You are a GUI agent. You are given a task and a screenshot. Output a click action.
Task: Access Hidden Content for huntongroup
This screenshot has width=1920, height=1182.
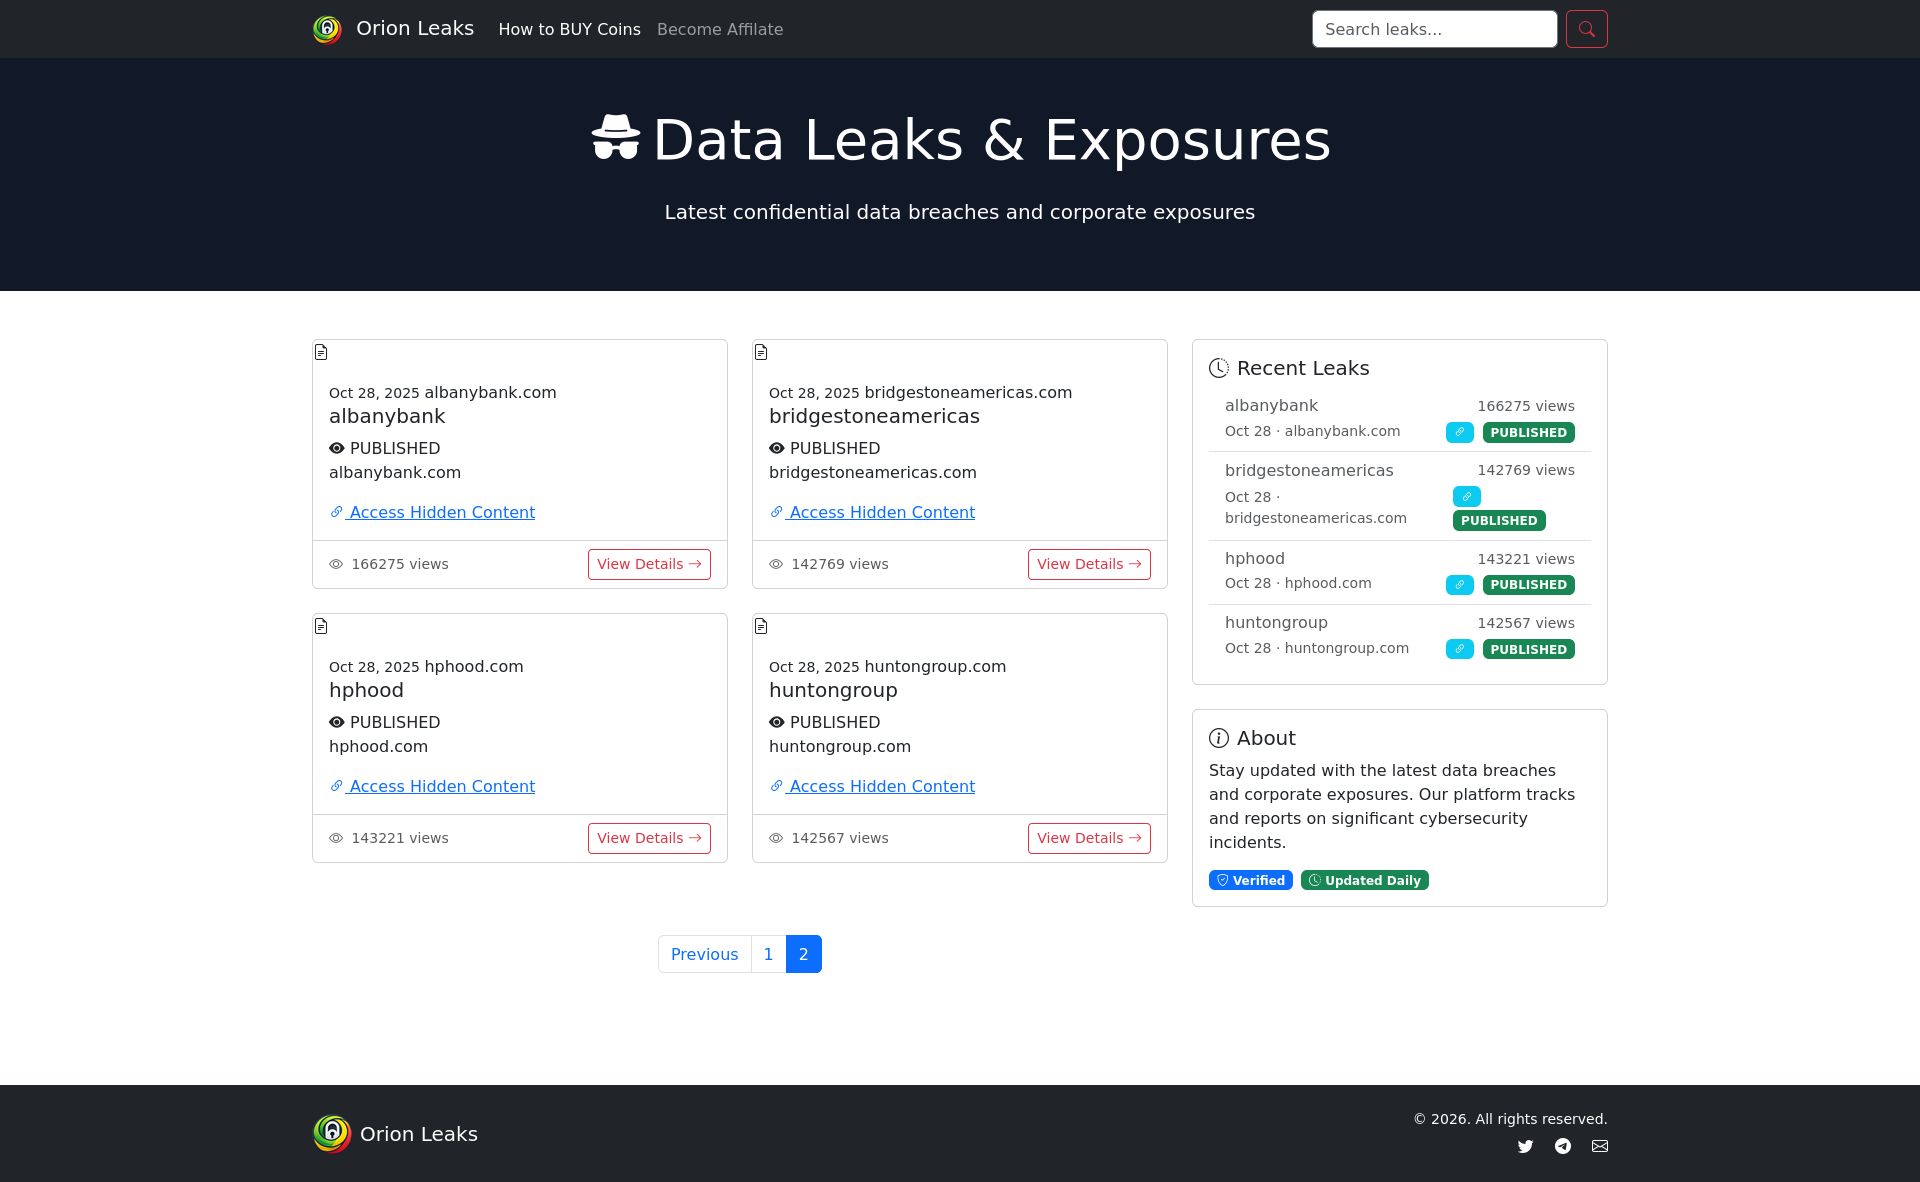[872, 786]
